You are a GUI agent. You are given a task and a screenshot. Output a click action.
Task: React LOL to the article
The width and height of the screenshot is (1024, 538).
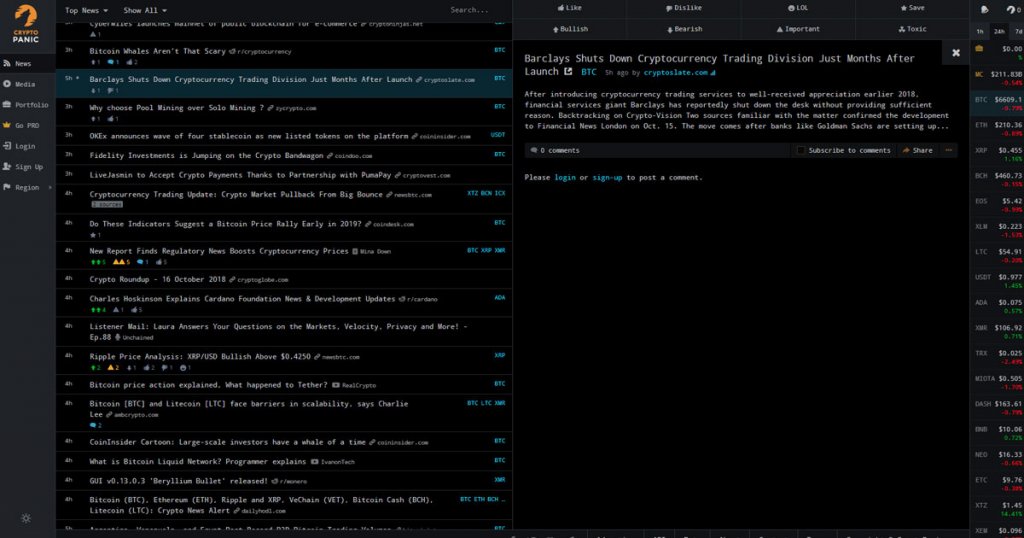click(x=798, y=8)
